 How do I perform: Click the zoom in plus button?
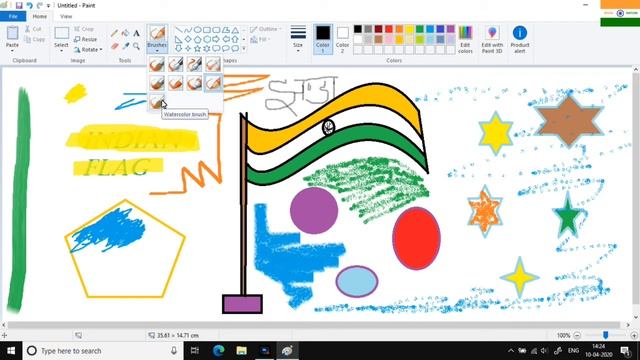tap(634, 335)
